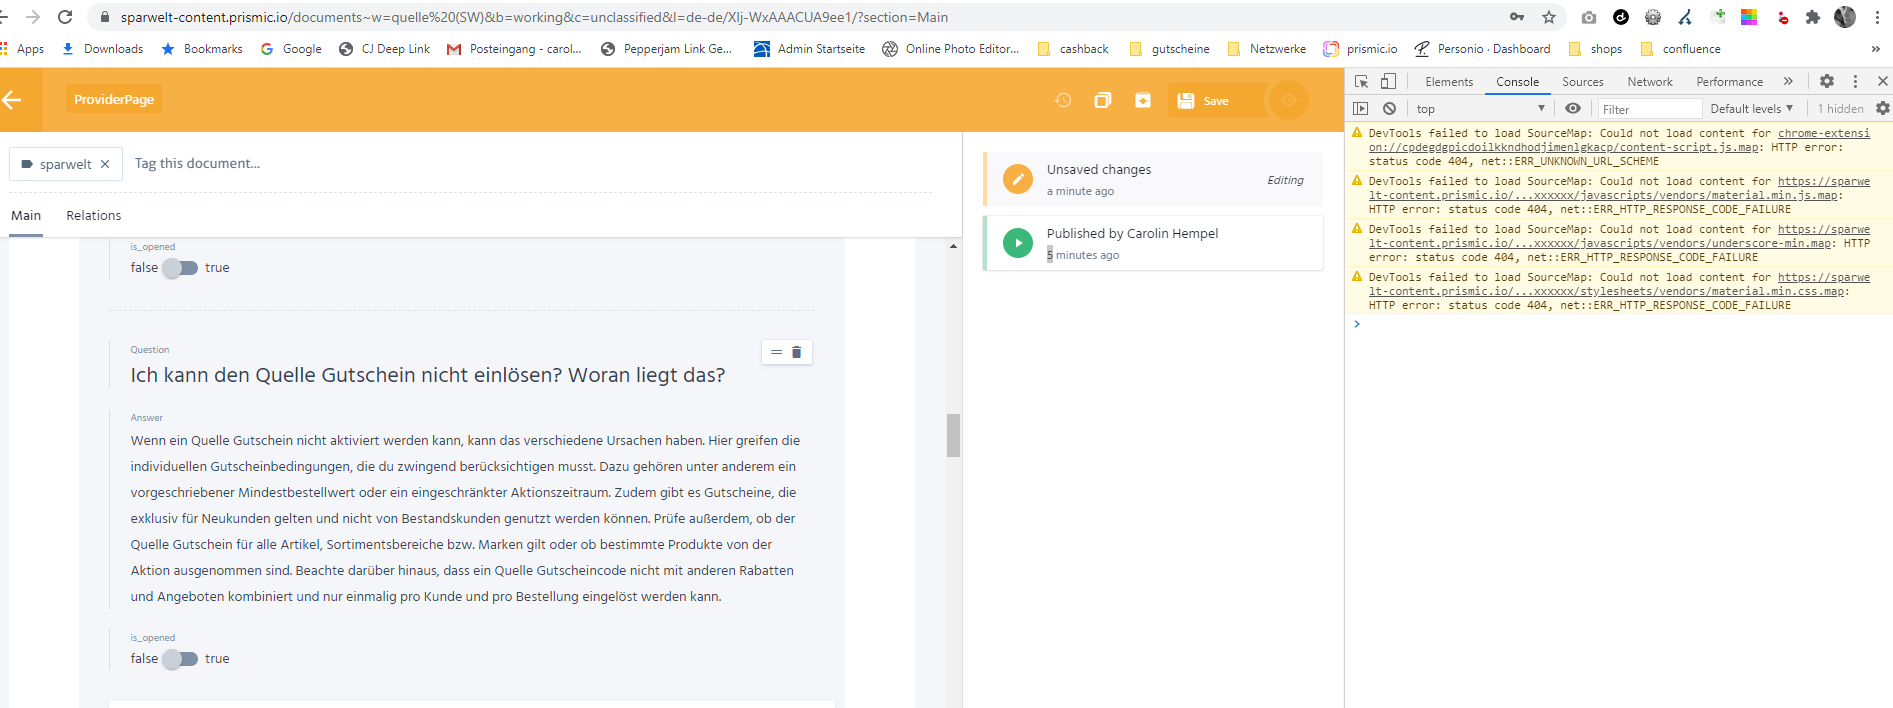This screenshot has height=708, width=1893.
Task: Open the rainbow color grid extension
Action: 1749,17
